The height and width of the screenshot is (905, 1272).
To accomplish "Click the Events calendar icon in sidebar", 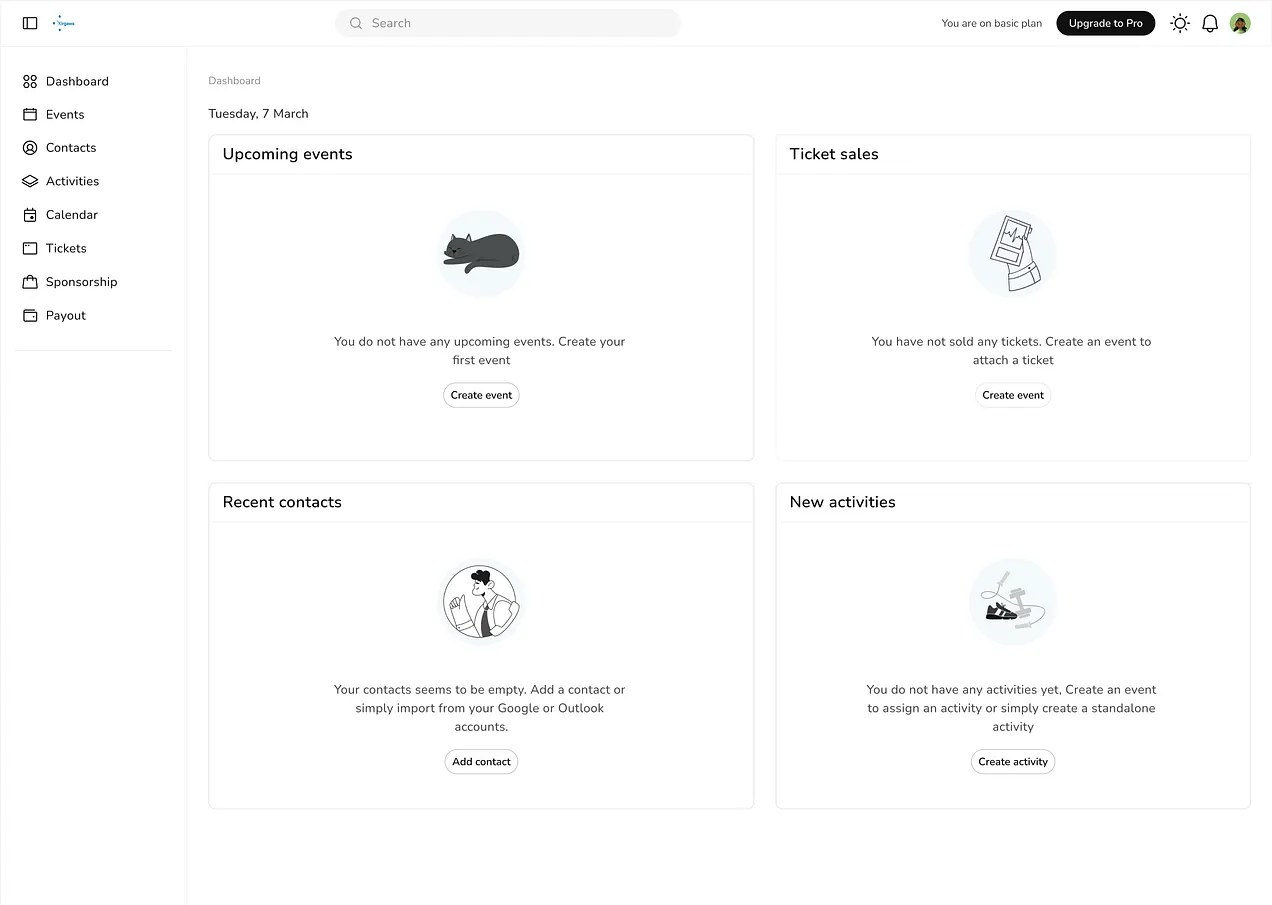I will point(30,114).
